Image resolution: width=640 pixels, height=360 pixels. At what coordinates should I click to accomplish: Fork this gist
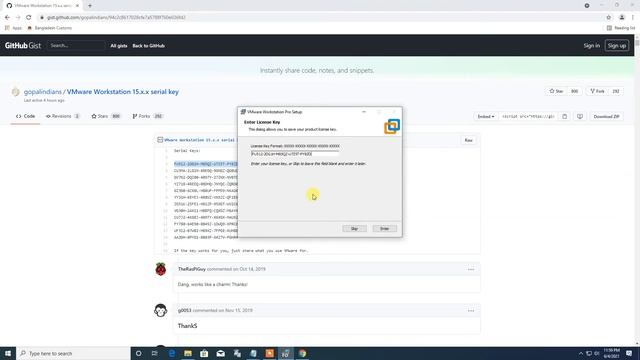point(597,91)
